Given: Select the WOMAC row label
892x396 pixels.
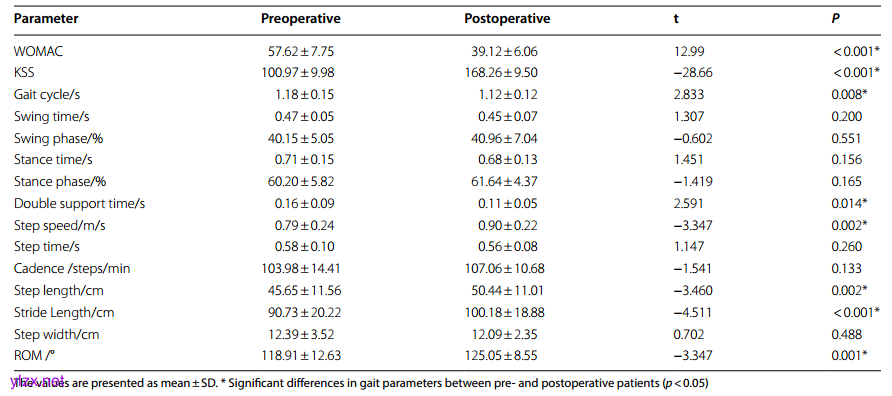Looking at the screenshot, I should tap(39, 51).
